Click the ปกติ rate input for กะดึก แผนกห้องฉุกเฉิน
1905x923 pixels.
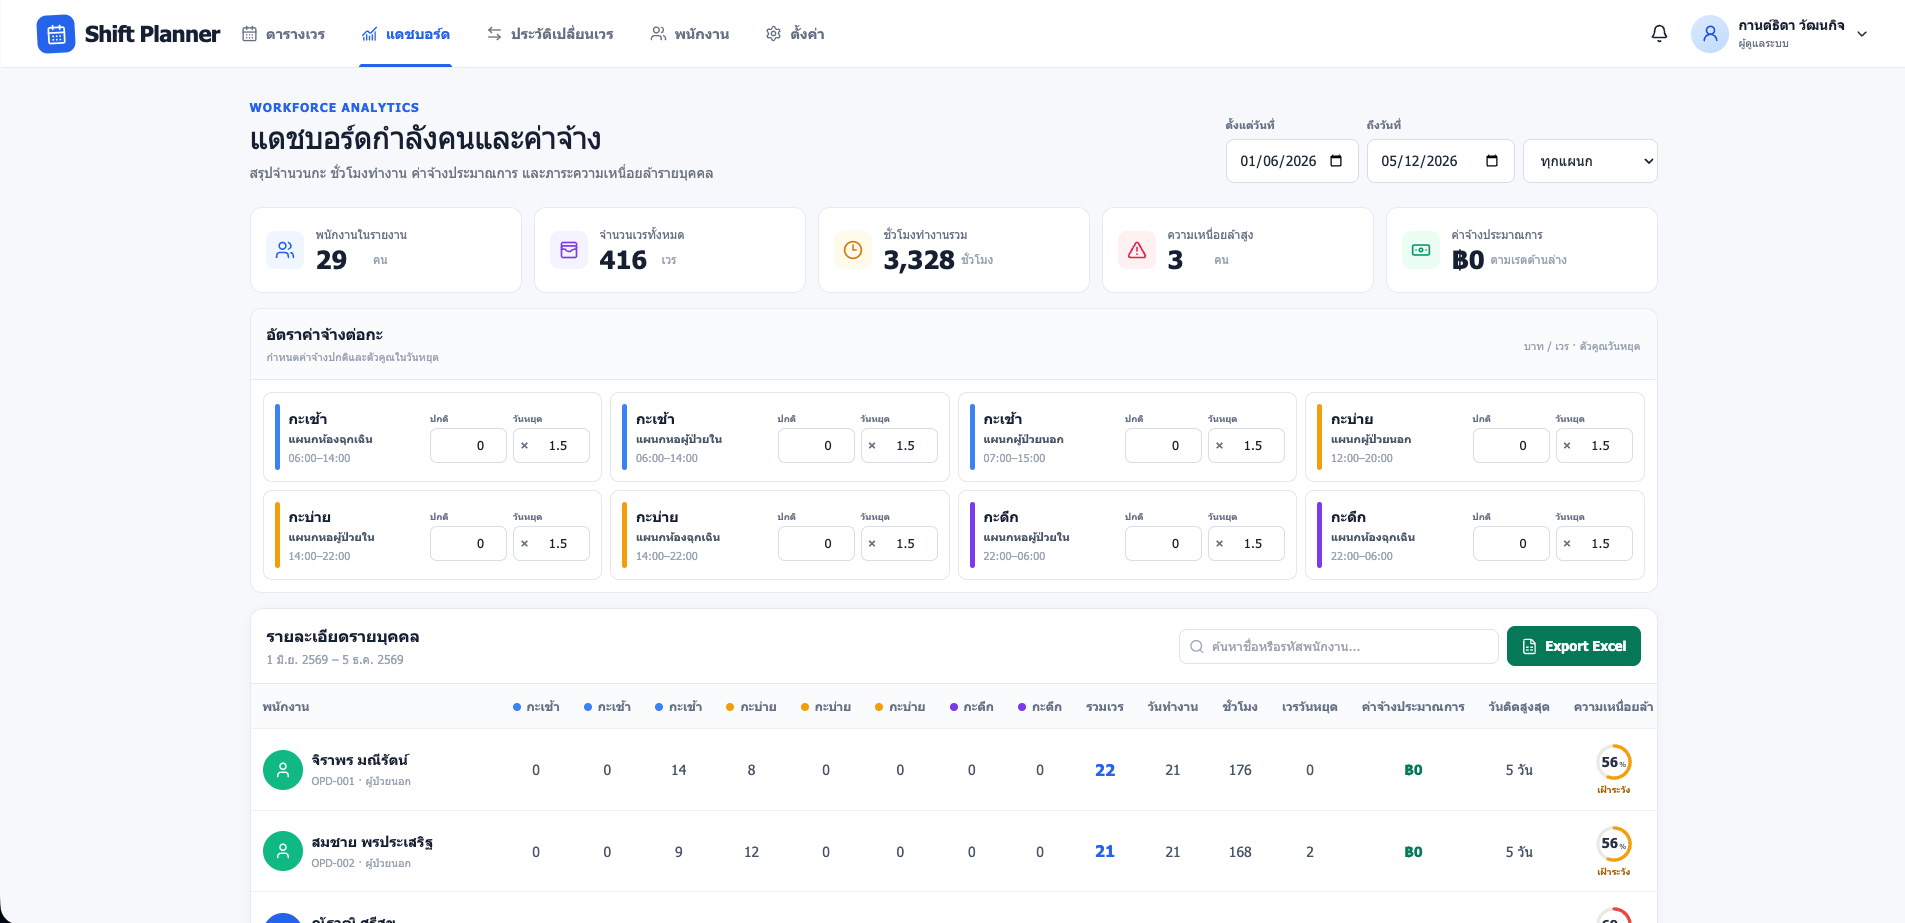1511,544
